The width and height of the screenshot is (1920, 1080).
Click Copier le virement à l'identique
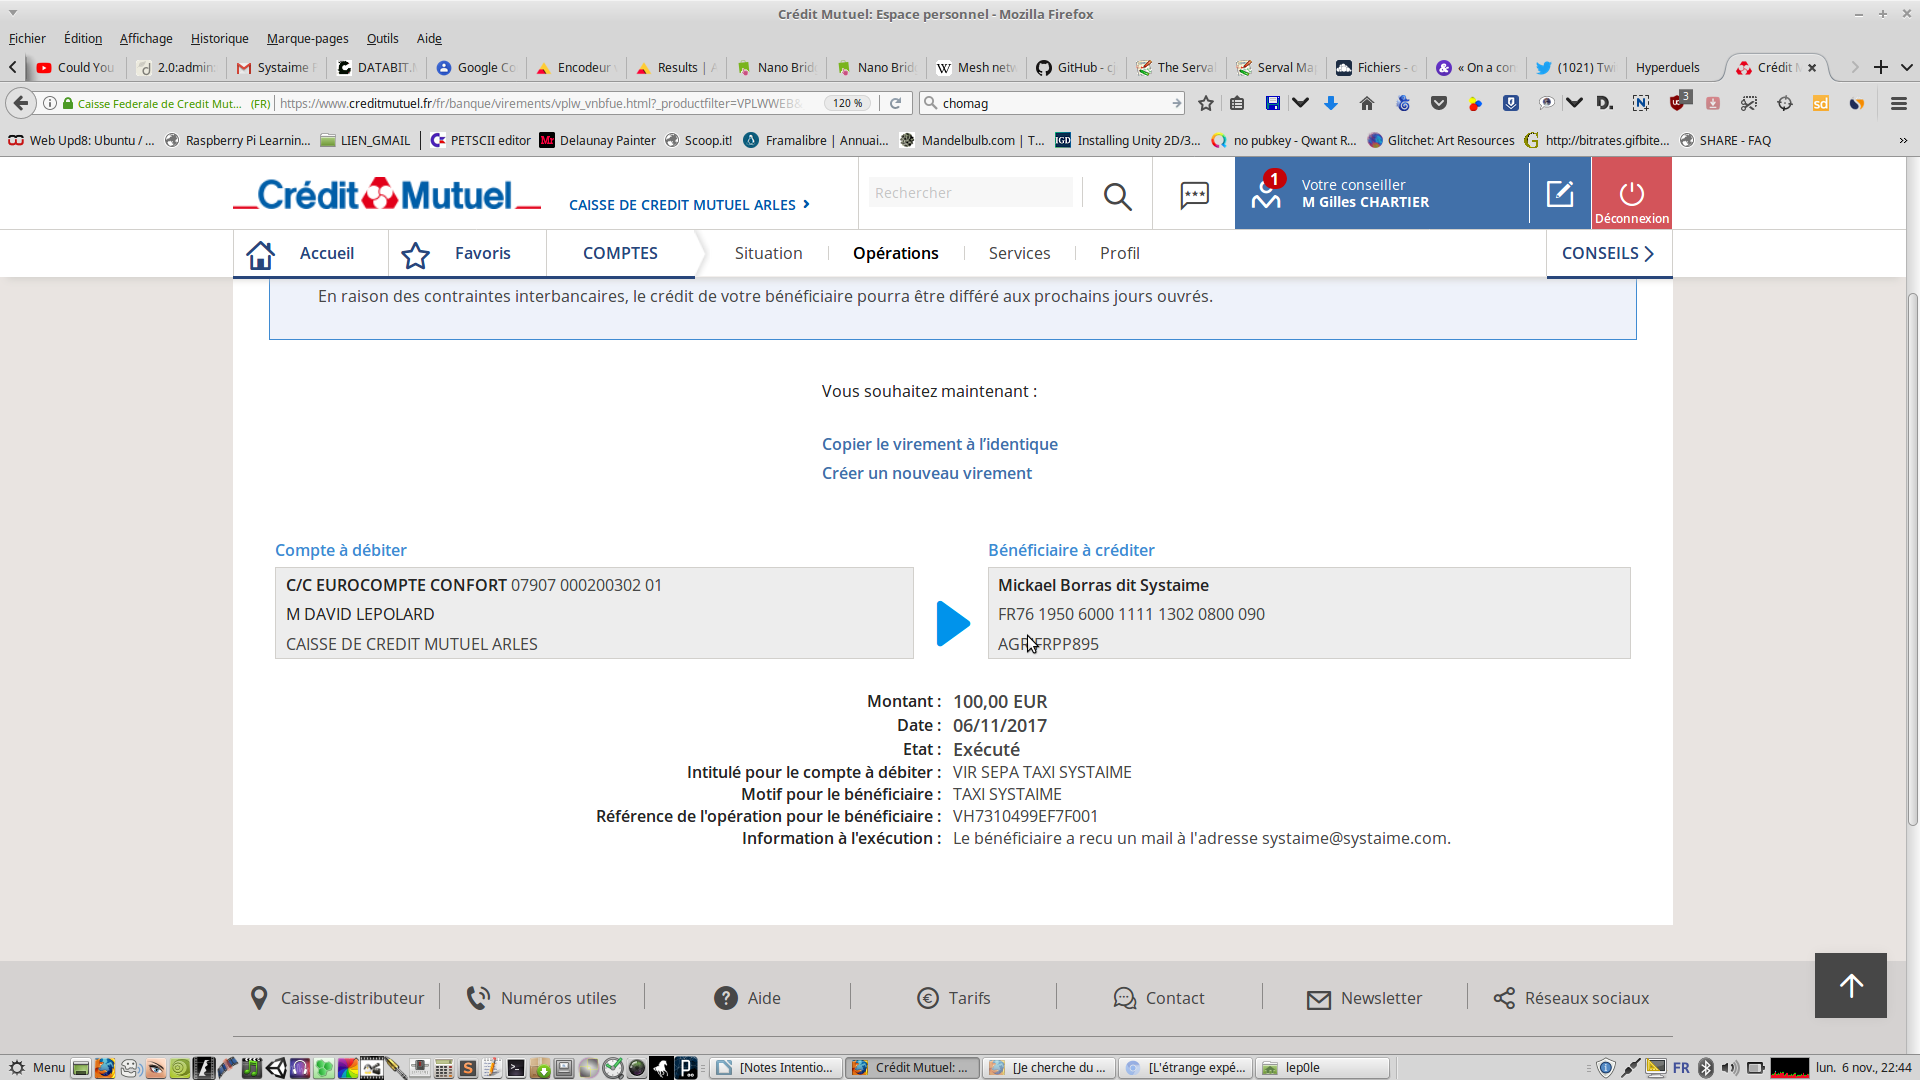click(939, 444)
